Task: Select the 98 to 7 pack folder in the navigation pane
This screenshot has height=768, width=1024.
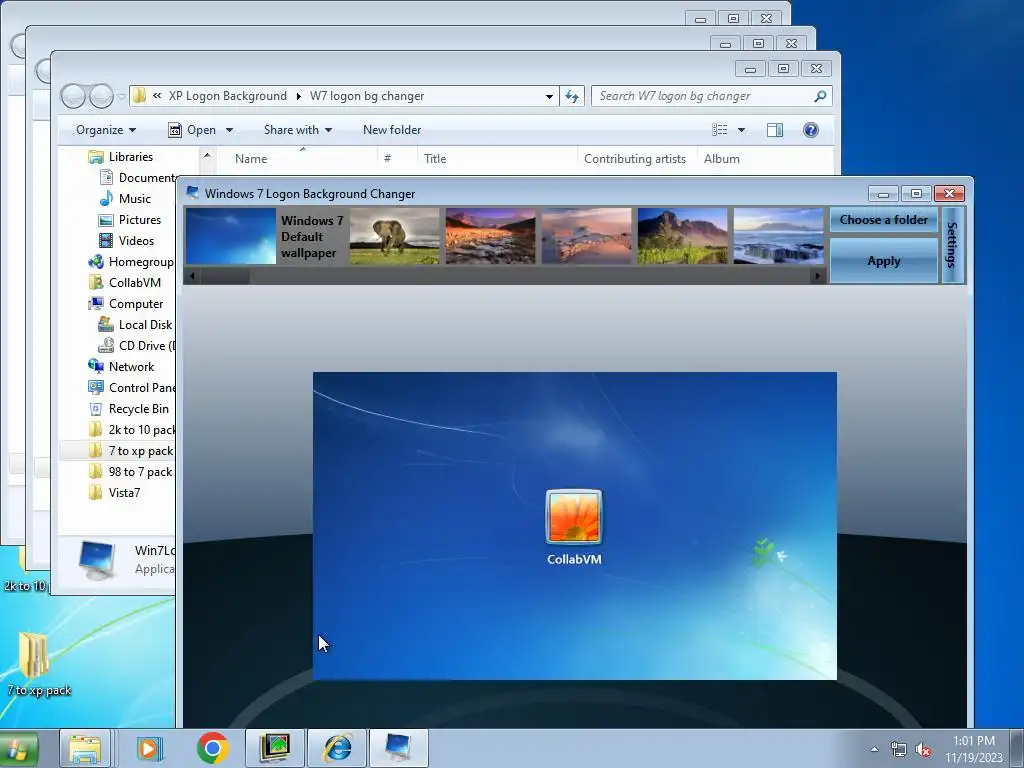Action: click(x=140, y=472)
